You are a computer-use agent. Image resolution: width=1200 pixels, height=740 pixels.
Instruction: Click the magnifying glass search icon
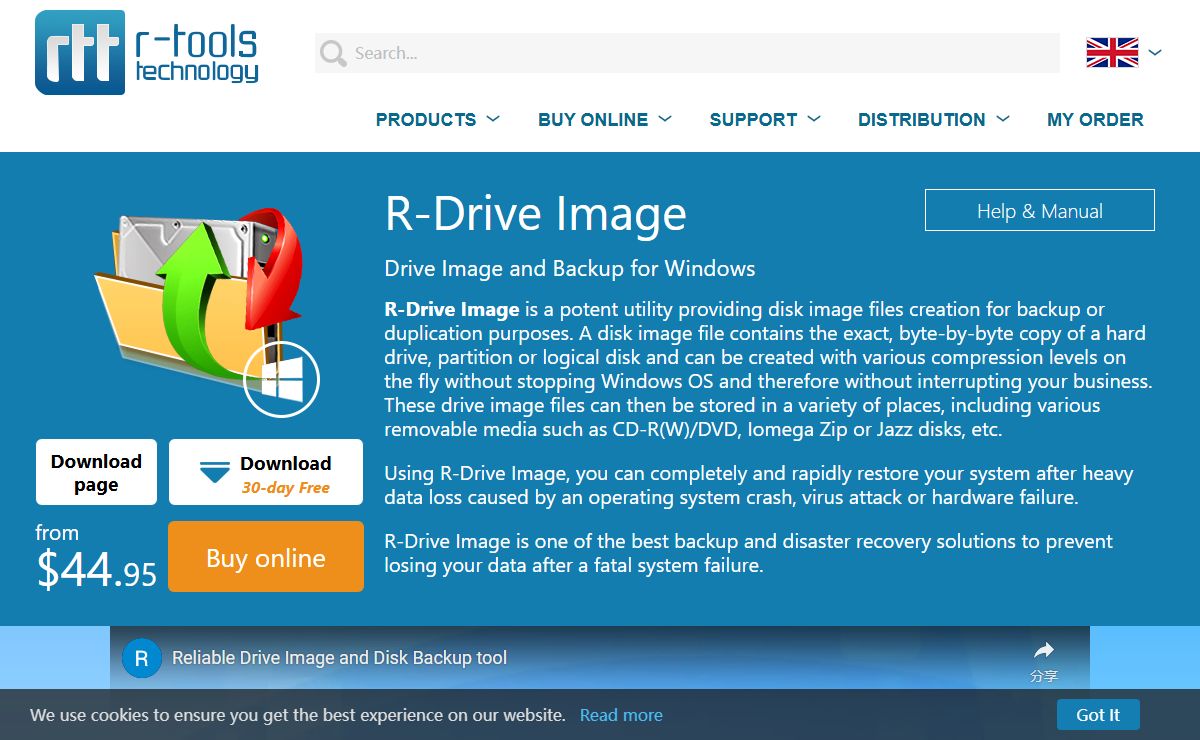(333, 53)
